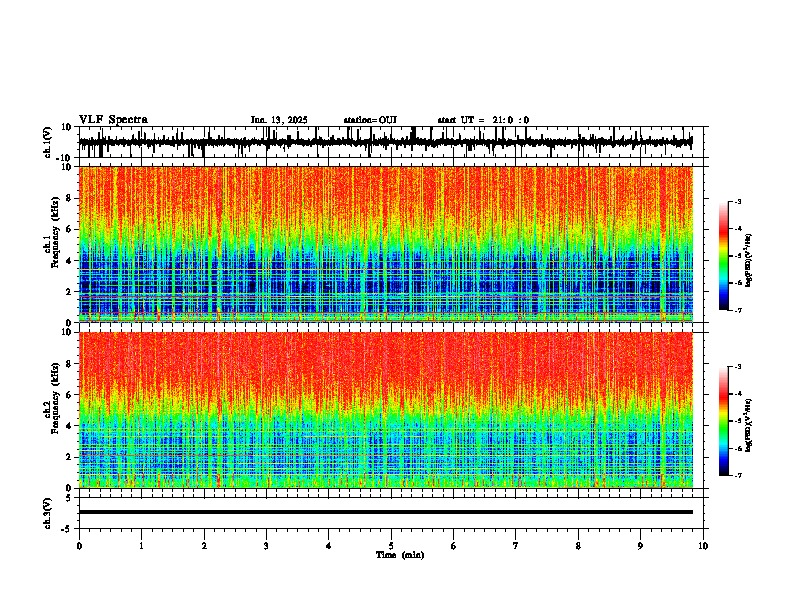Click time axis tick label "10"
Image resolution: width=792 pixels, height=612 pixels.
(703, 546)
